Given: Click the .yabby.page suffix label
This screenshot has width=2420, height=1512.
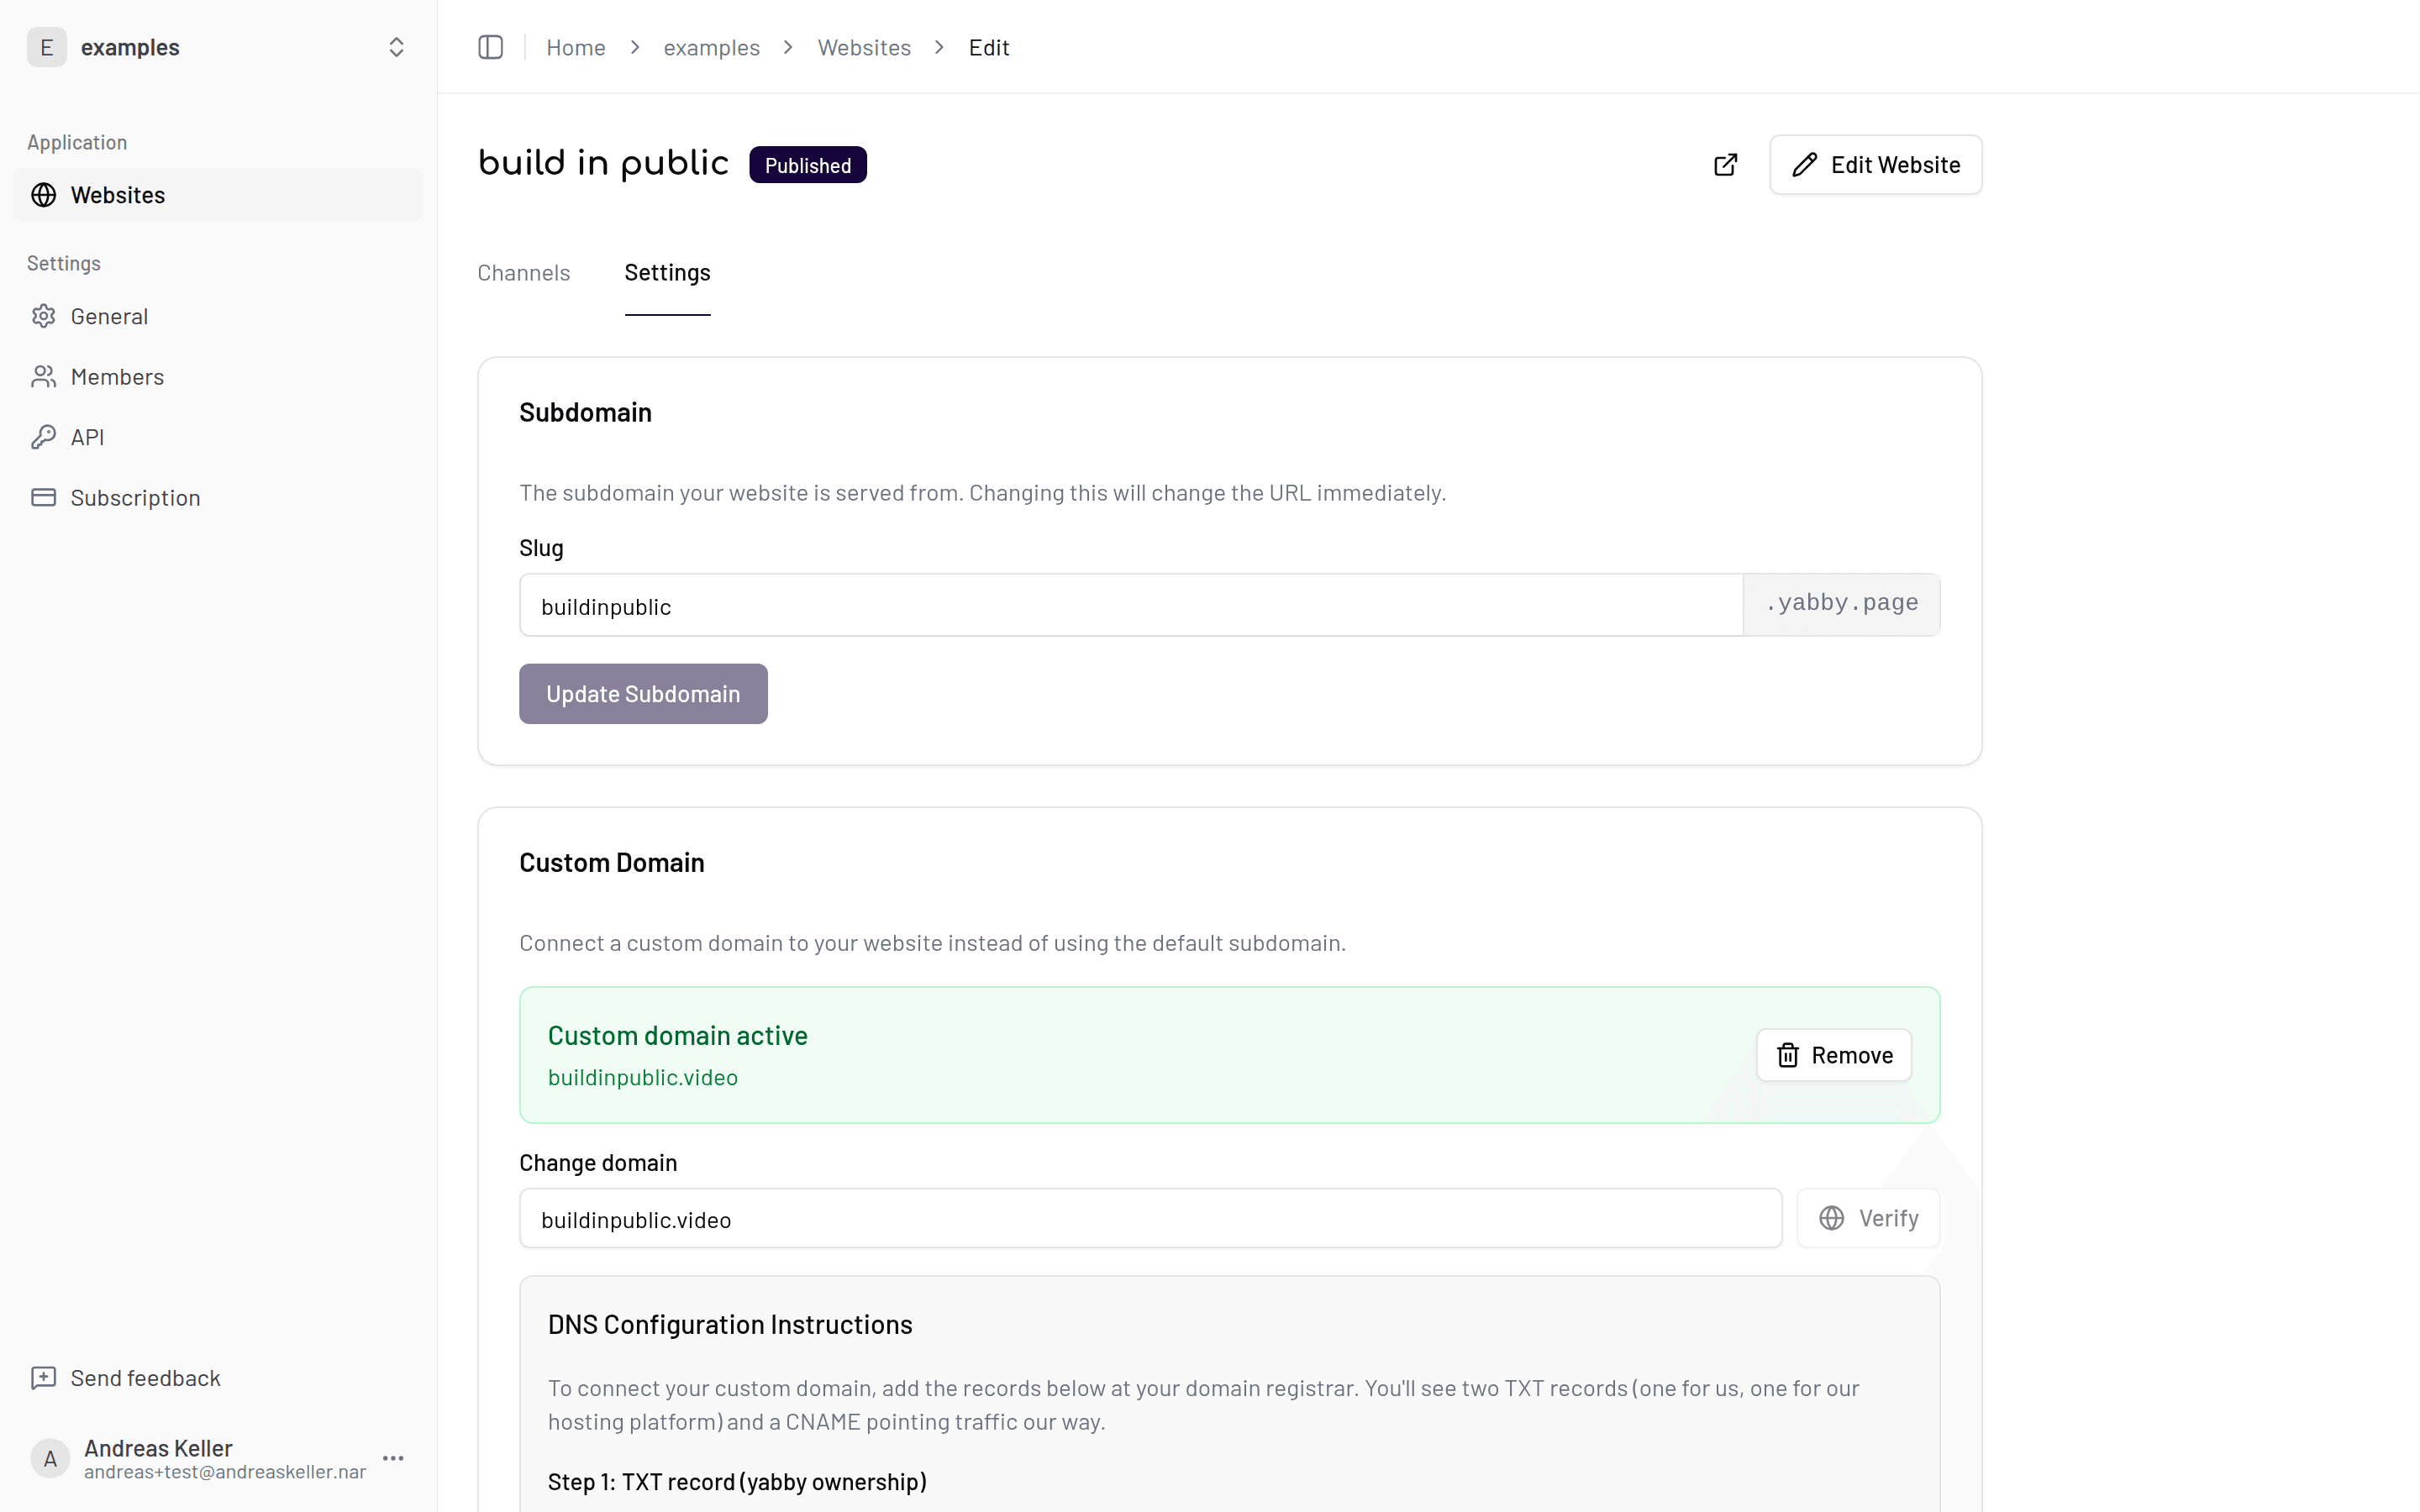Looking at the screenshot, I should (1841, 604).
